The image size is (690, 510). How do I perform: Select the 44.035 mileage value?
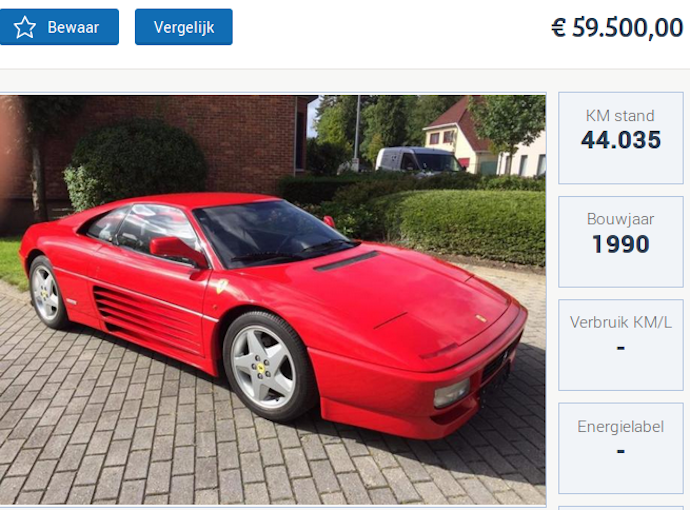pos(620,140)
